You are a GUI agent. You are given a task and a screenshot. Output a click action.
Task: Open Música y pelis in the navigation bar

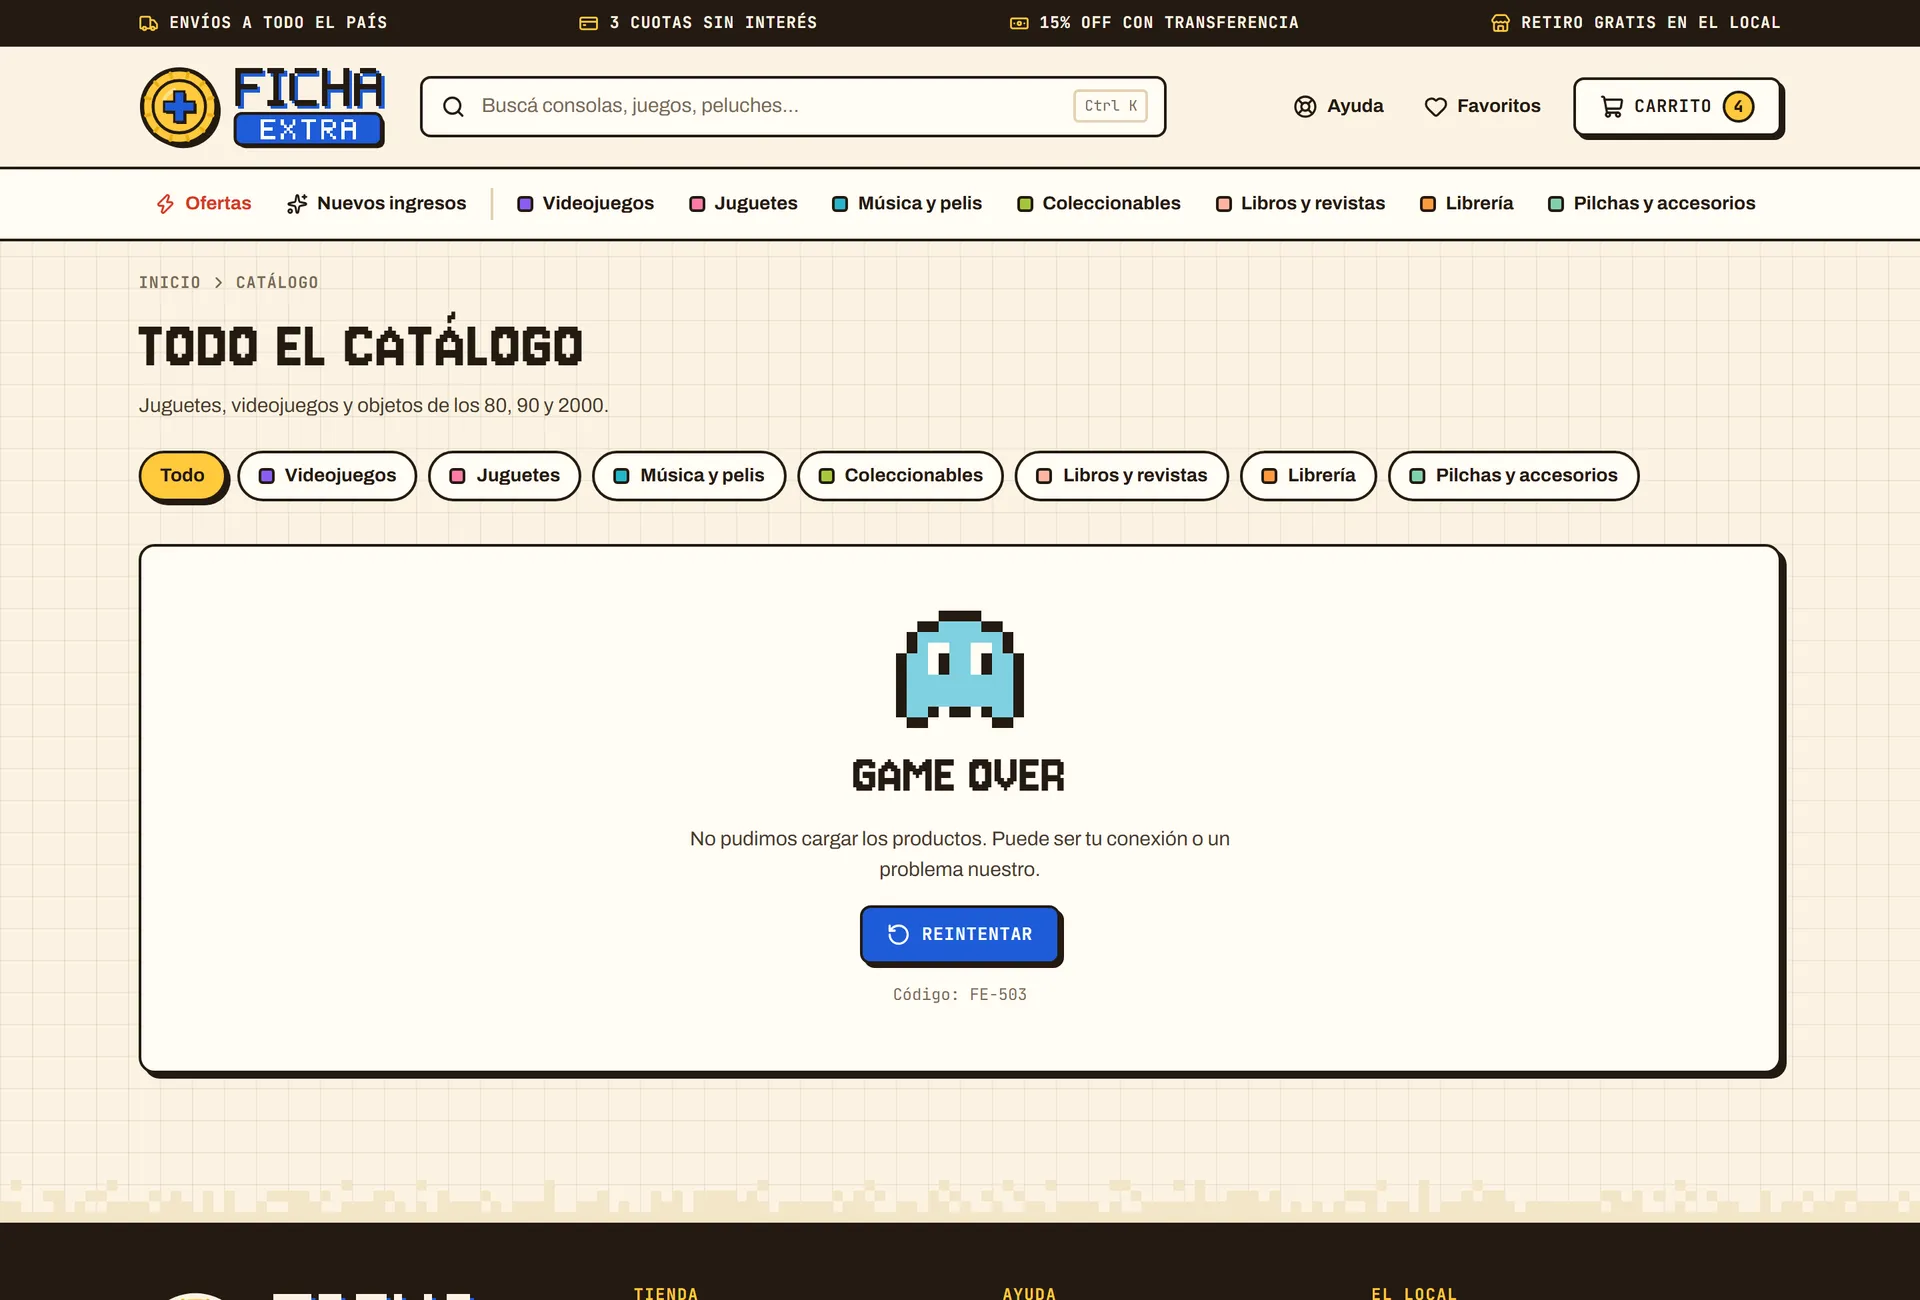pyautogui.click(x=907, y=204)
